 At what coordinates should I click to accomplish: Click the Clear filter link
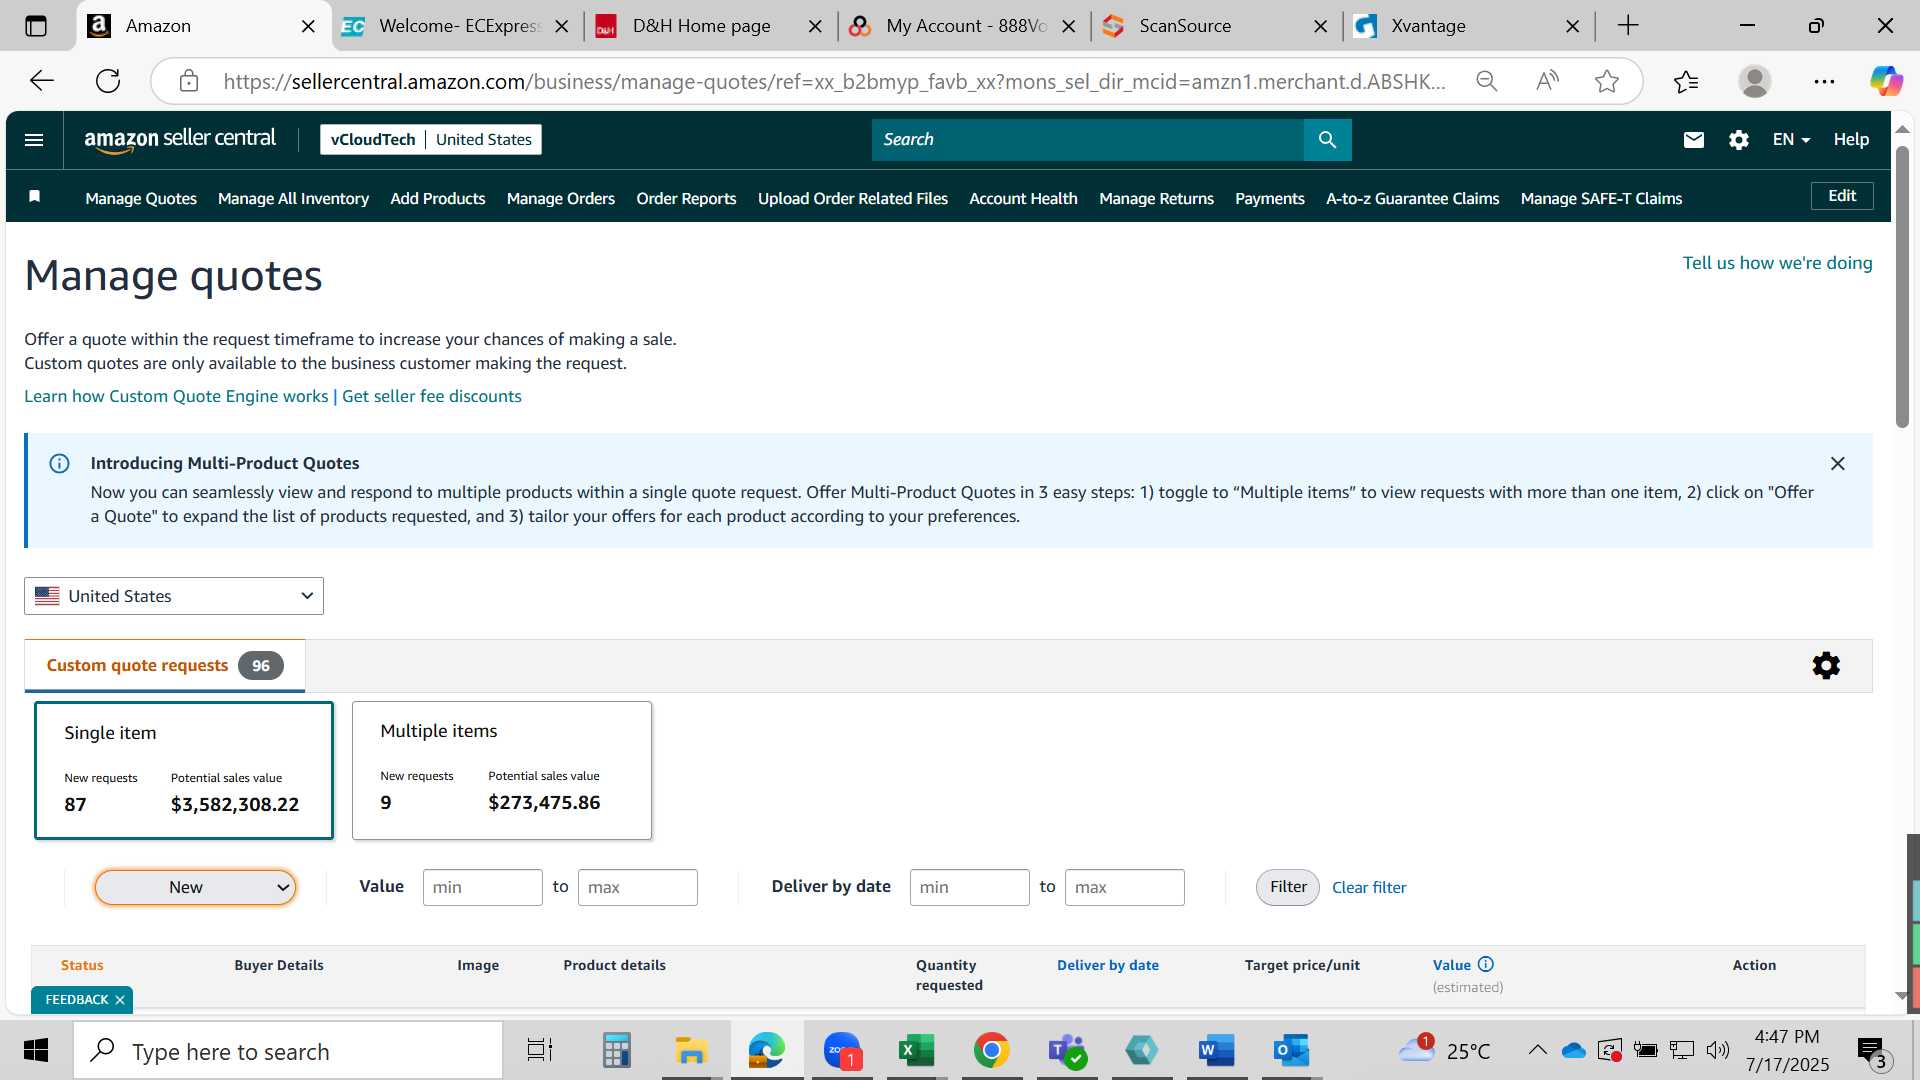(x=1369, y=887)
